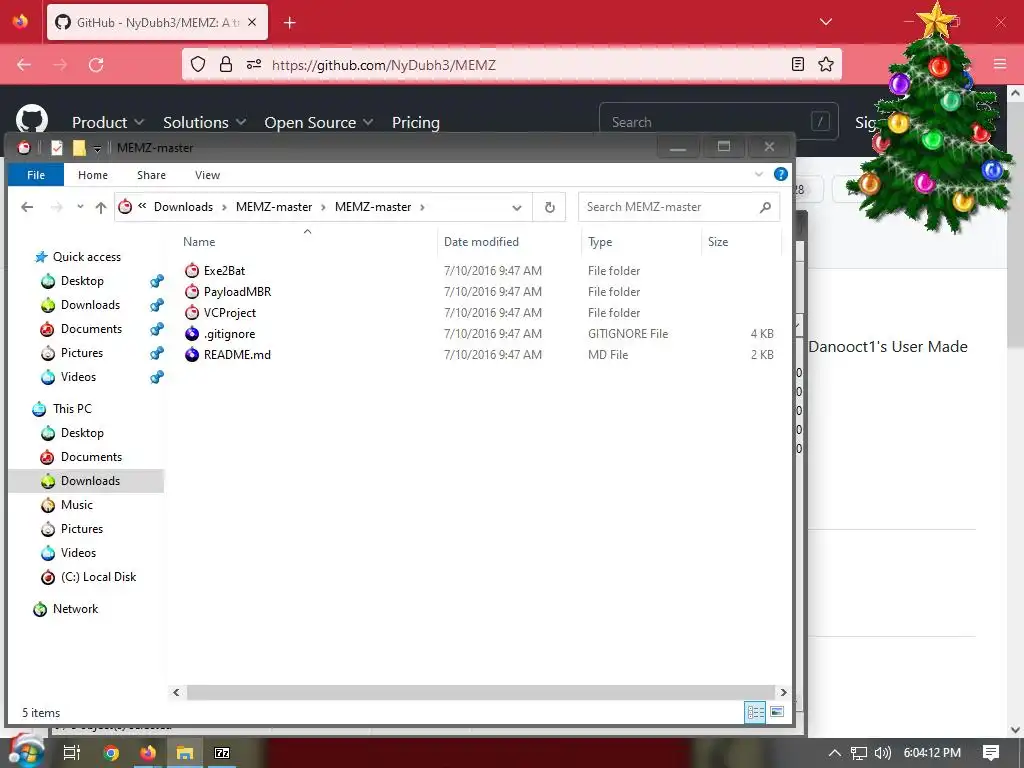Open the Share ribbon tab

pyautogui.click(x=152, y=175)
